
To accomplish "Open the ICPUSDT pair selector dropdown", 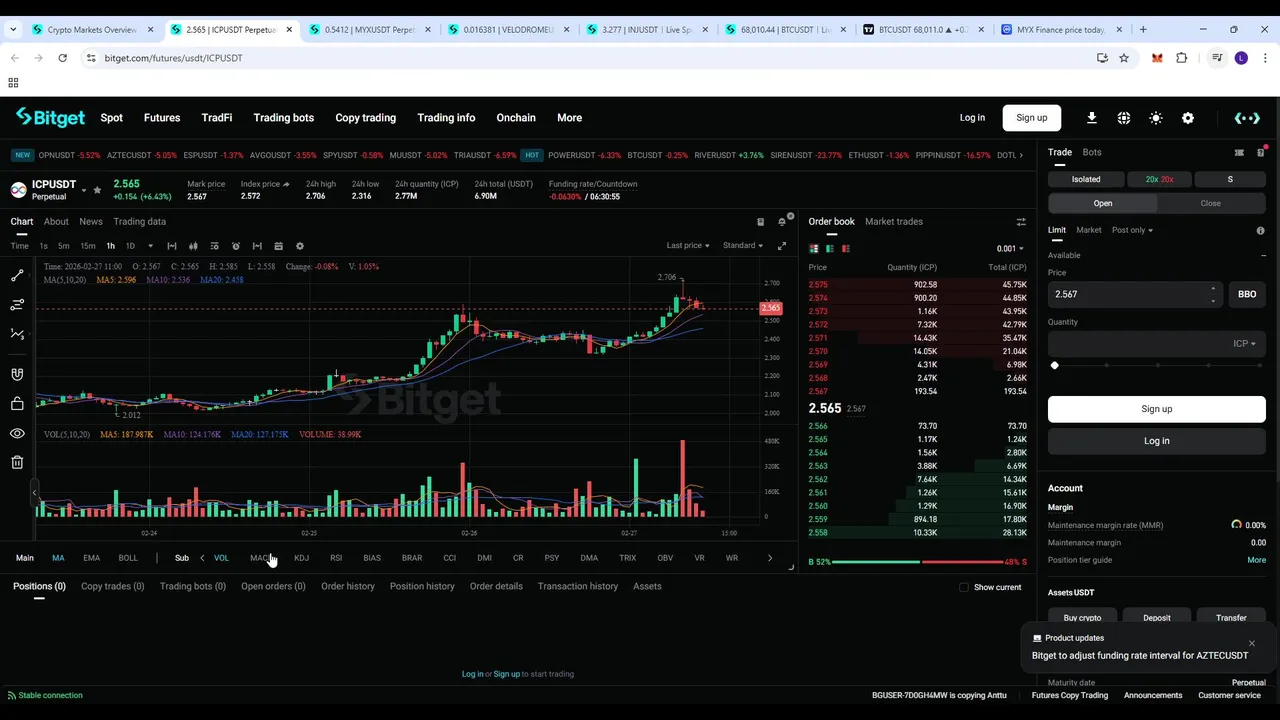I will [84, 190].
